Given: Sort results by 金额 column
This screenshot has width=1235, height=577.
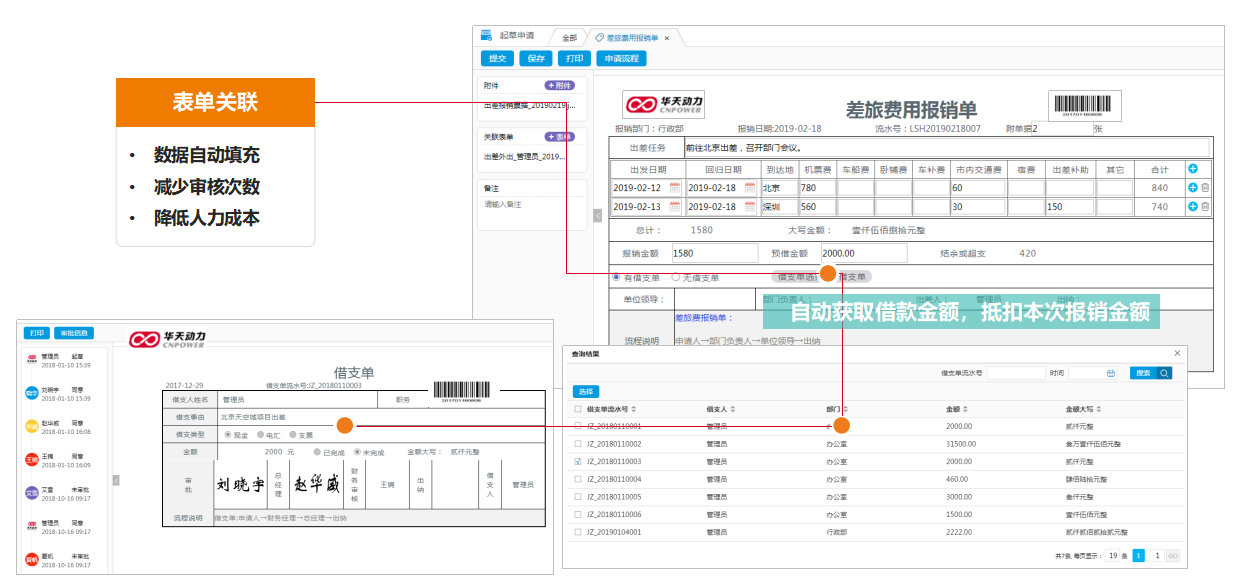Looking at the screenshot, I should (966, 409).
